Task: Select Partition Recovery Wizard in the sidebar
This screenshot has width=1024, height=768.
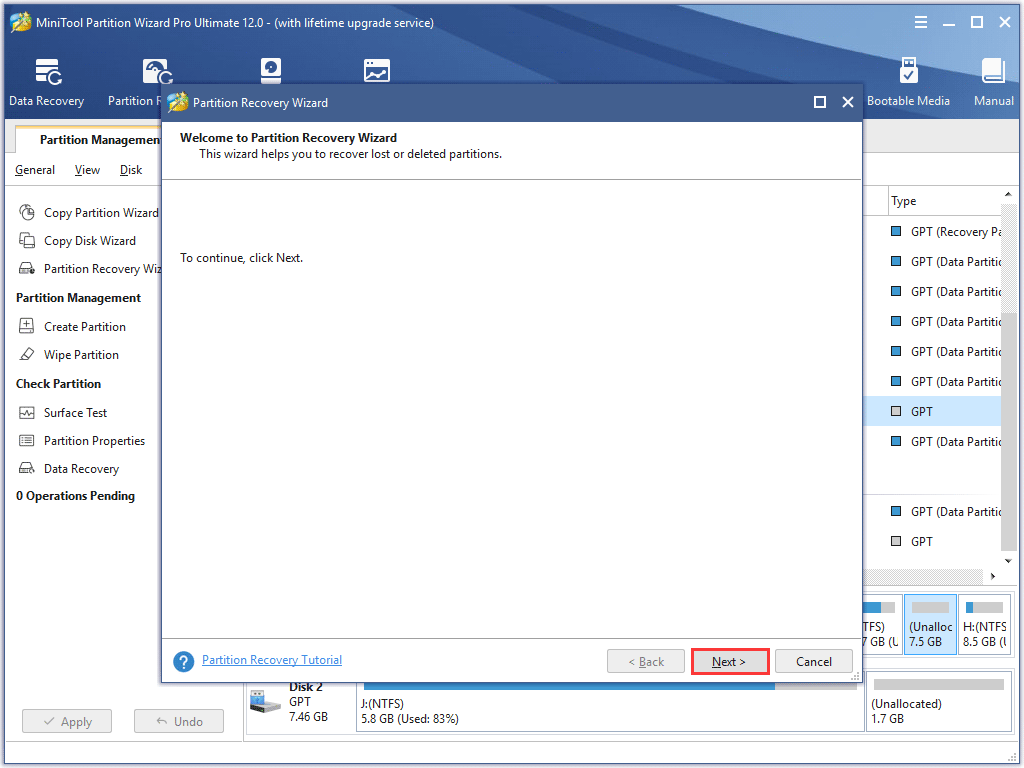Action: [x=89, y=269]
